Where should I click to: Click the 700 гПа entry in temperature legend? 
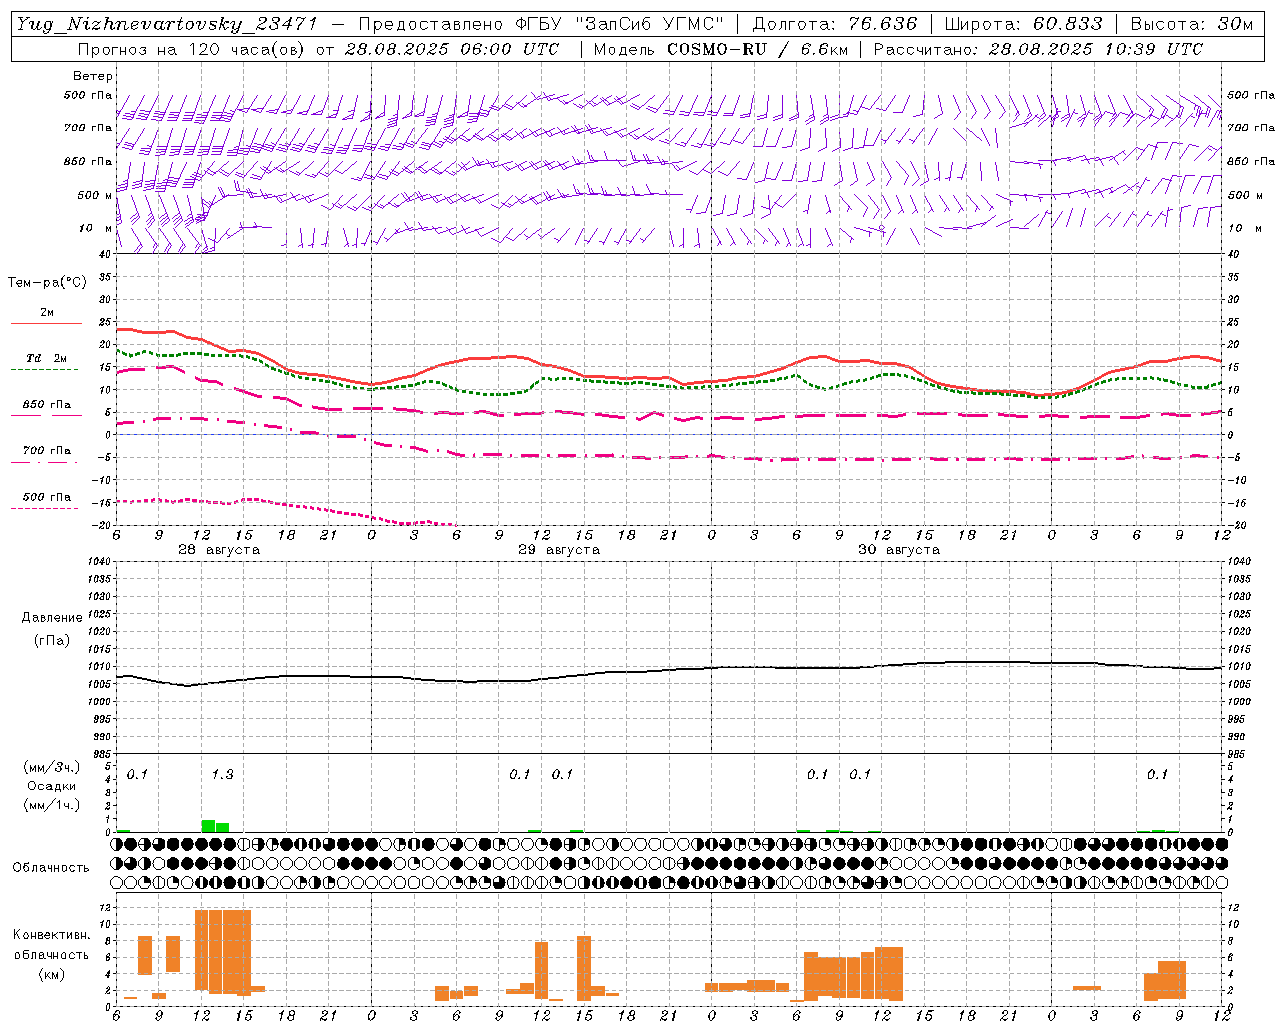pos(46,451)
